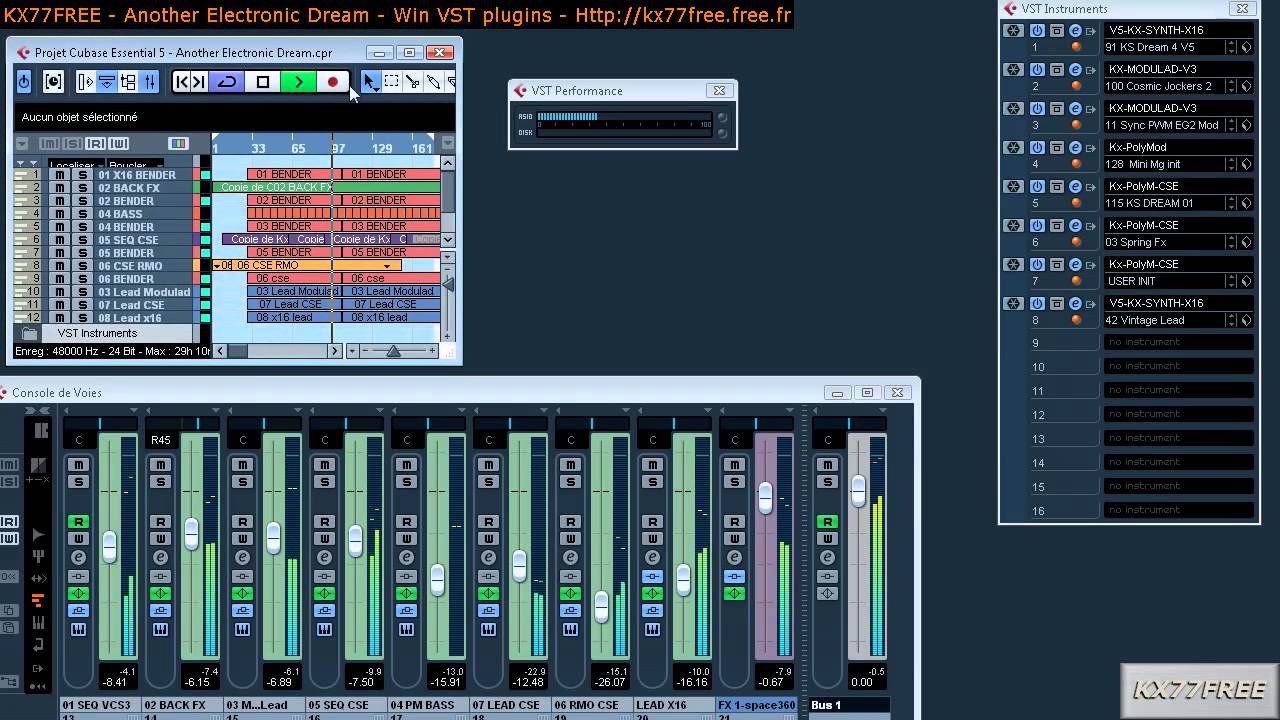This screenshot has width=1280, height=720.
Task: Toggle global Read automation in track list header
Action: point(95,144)
